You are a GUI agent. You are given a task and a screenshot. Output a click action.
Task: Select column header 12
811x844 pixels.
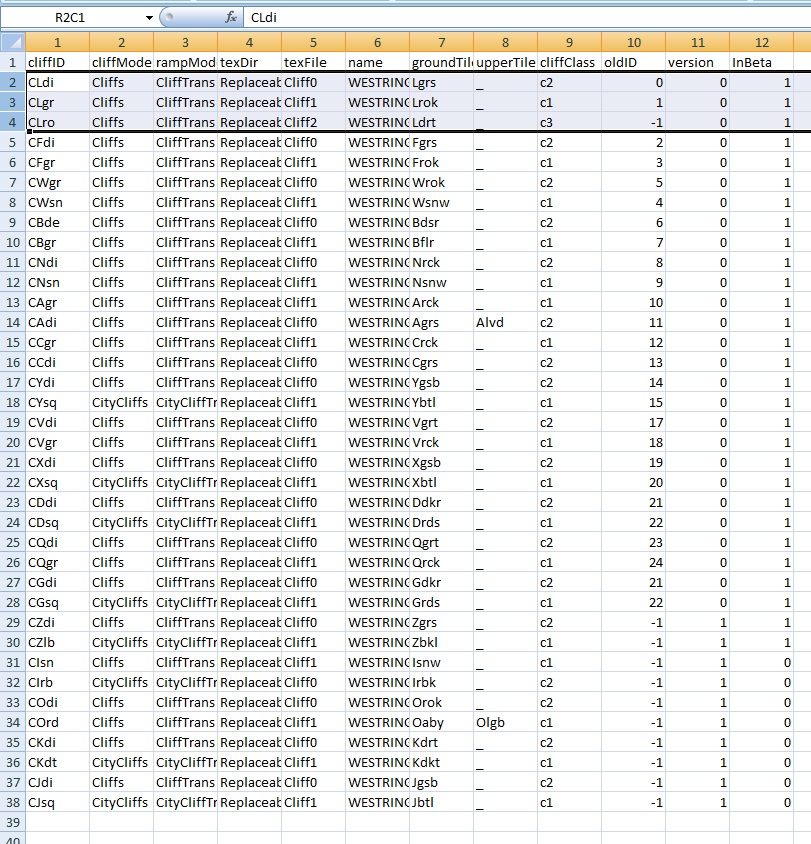point(761,43)
